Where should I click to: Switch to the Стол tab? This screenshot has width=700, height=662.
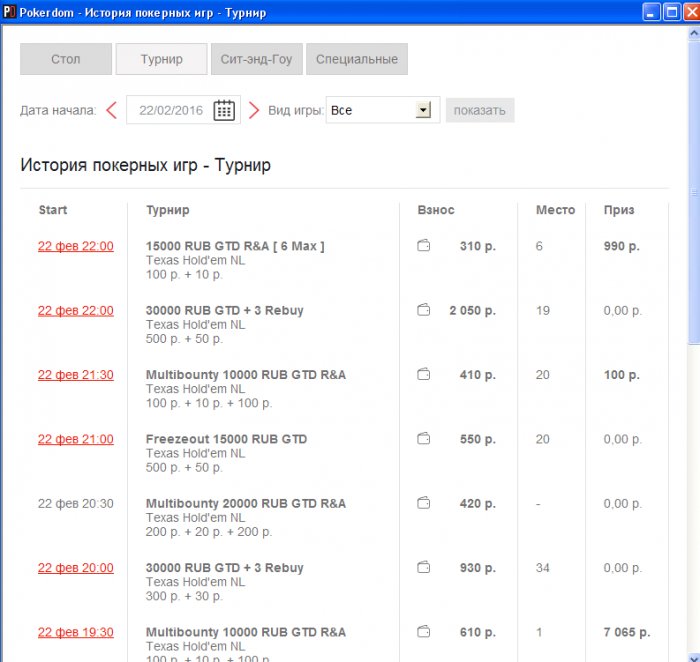[66, 59]
